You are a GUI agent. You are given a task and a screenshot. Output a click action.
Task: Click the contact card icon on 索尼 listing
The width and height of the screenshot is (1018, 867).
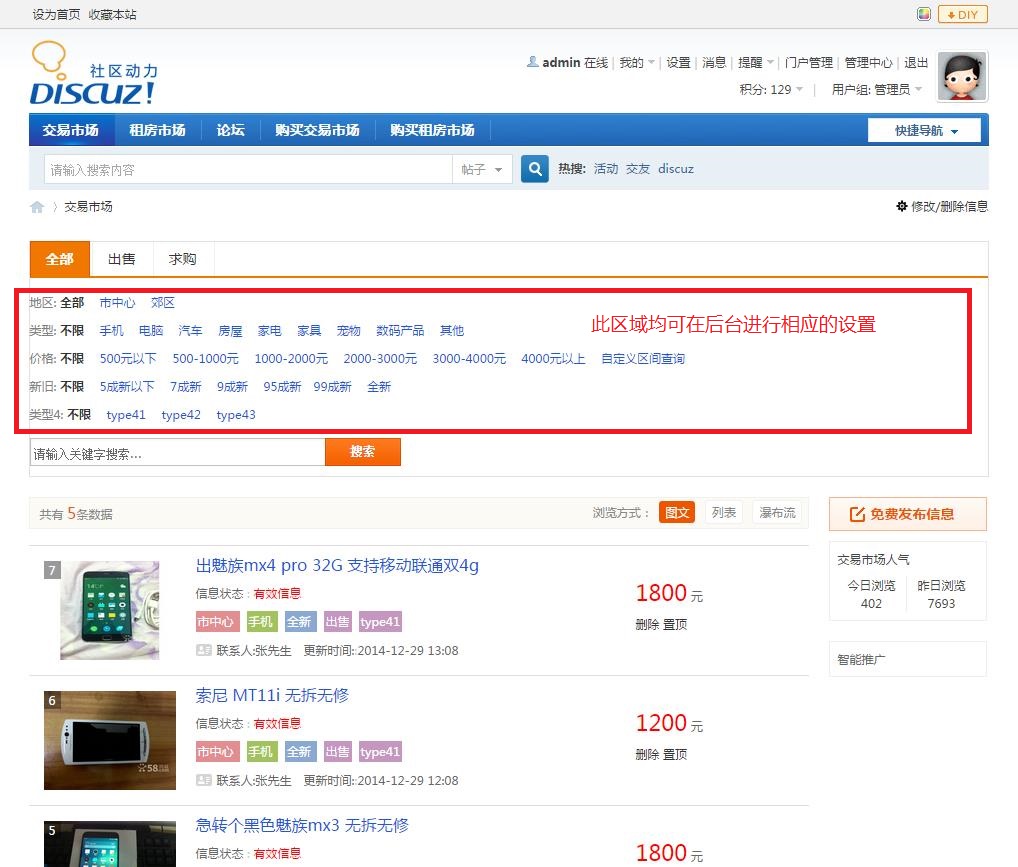(204, 780)
